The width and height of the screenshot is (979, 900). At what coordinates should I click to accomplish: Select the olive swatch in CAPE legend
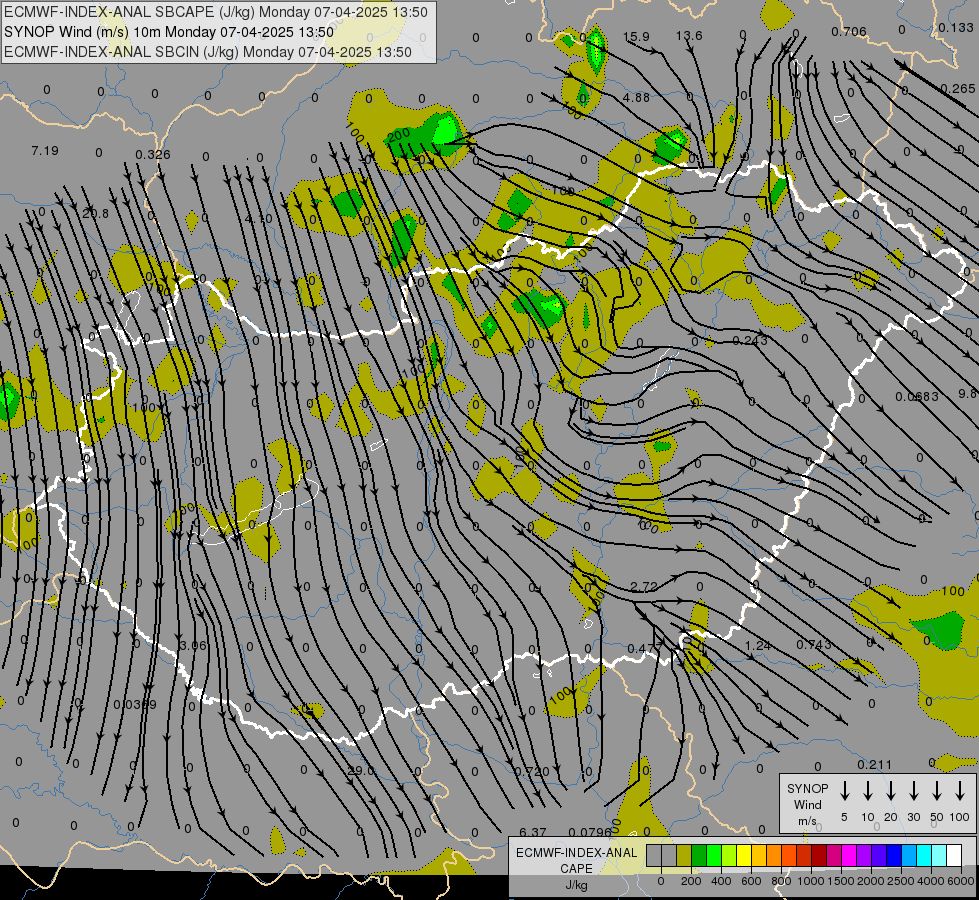point(684,856)
